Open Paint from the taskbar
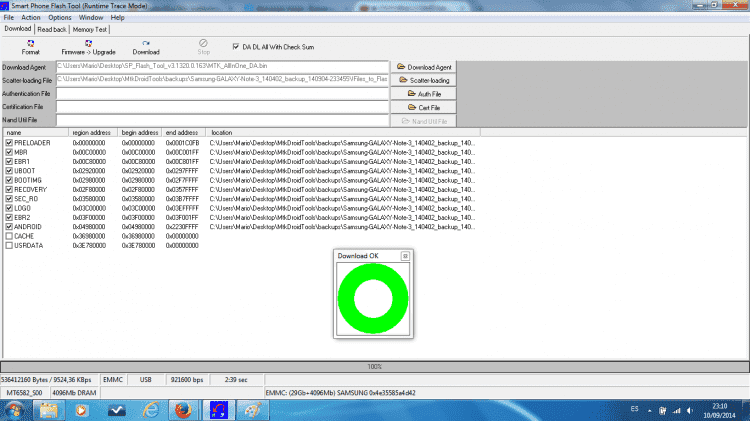The height and width of the screenshot is (421, 750). [x=253, y=410]
